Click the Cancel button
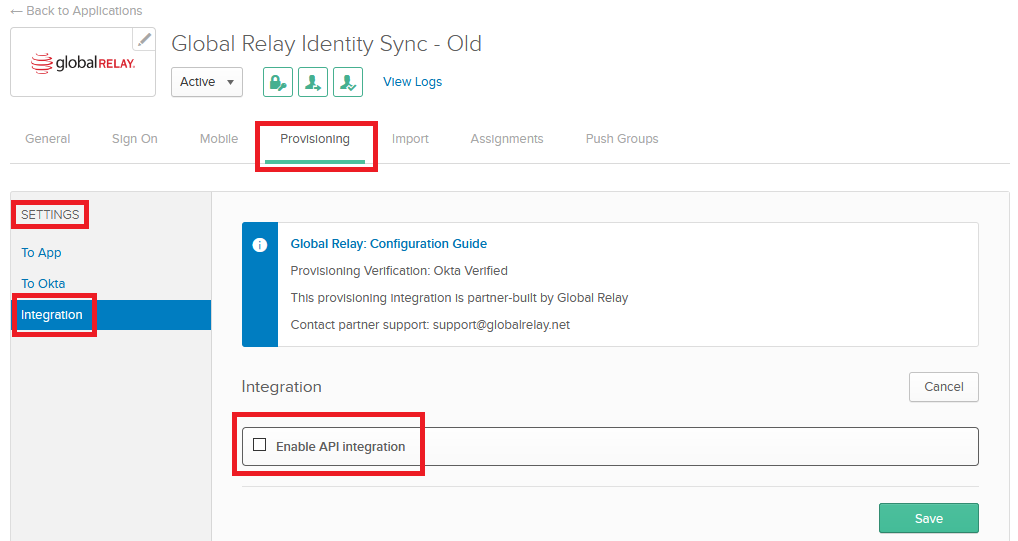Viewport: 1018px width, 541px height. (x=943, y=387)
